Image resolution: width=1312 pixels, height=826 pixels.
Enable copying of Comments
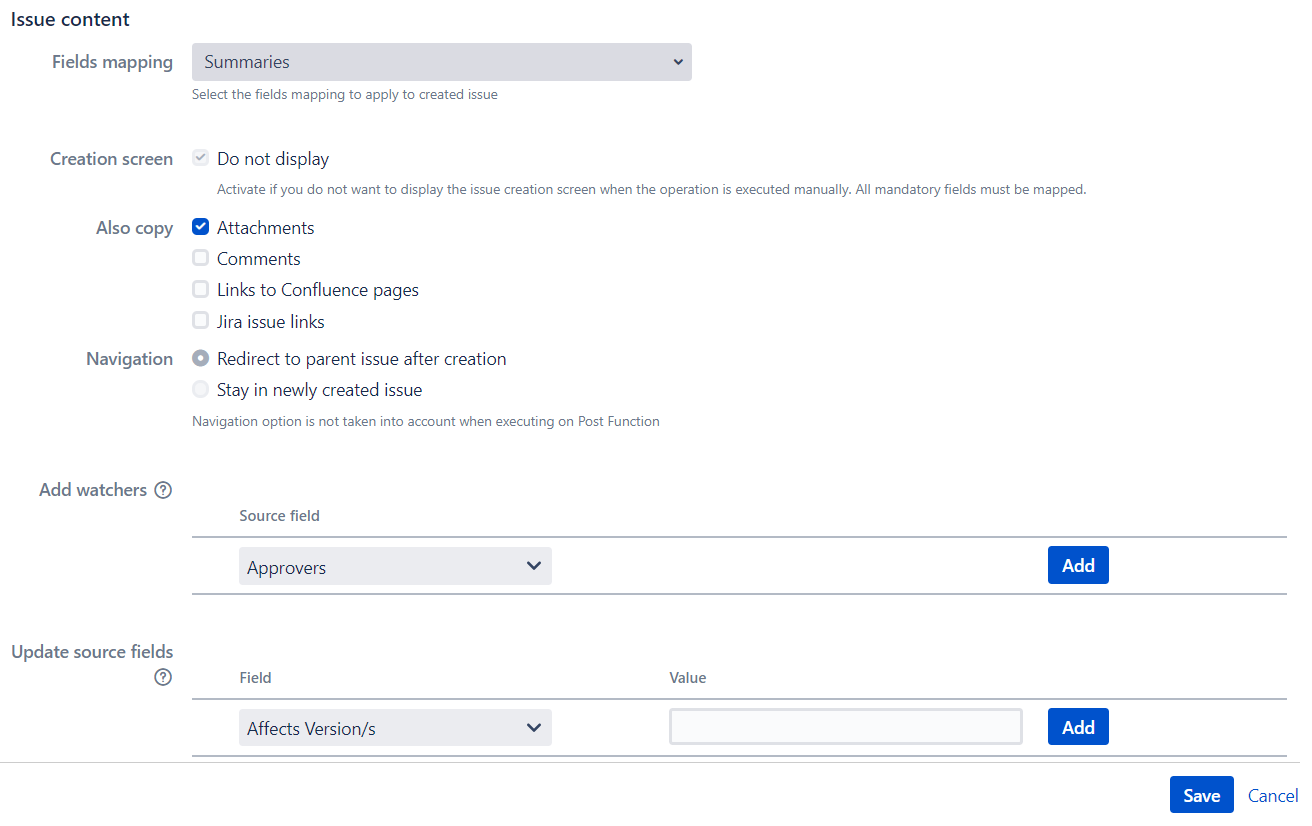click(200, 258)
